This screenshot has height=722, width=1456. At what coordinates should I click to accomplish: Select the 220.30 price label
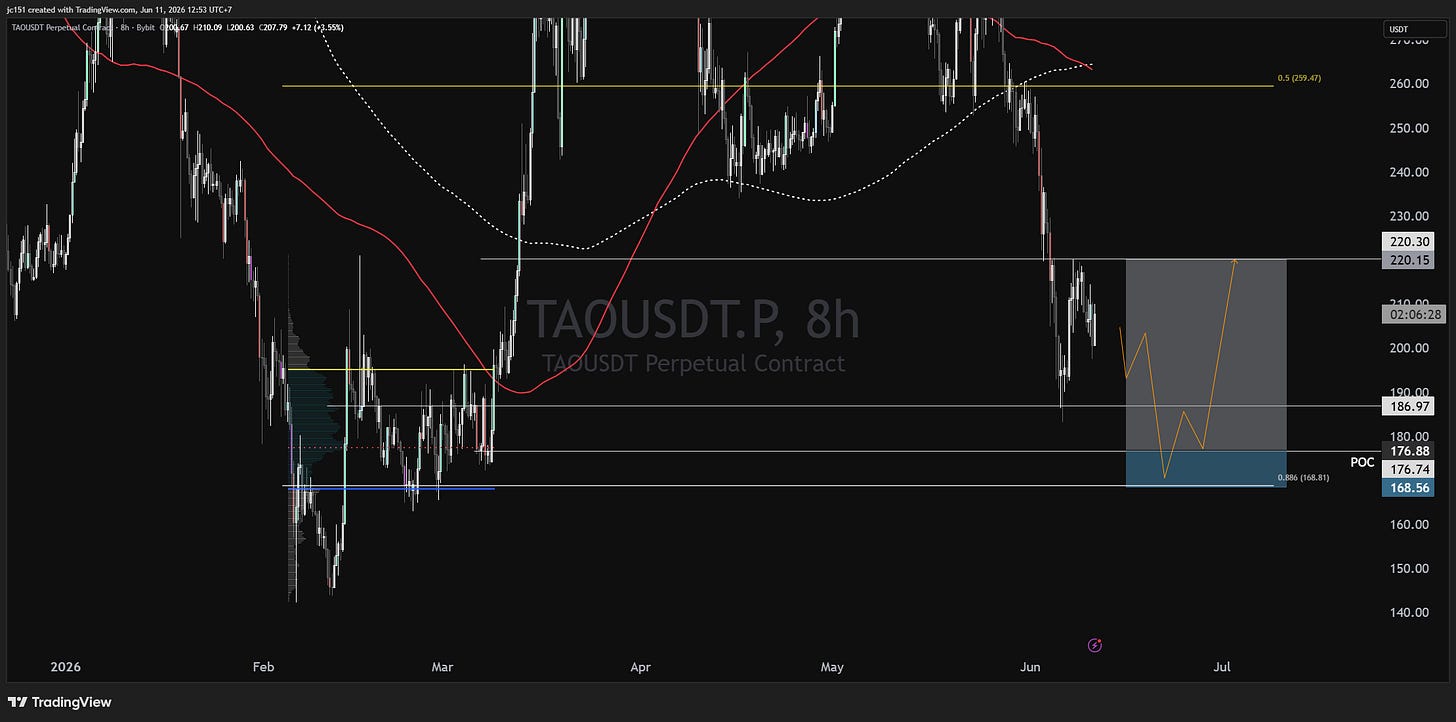[1408, 241]
